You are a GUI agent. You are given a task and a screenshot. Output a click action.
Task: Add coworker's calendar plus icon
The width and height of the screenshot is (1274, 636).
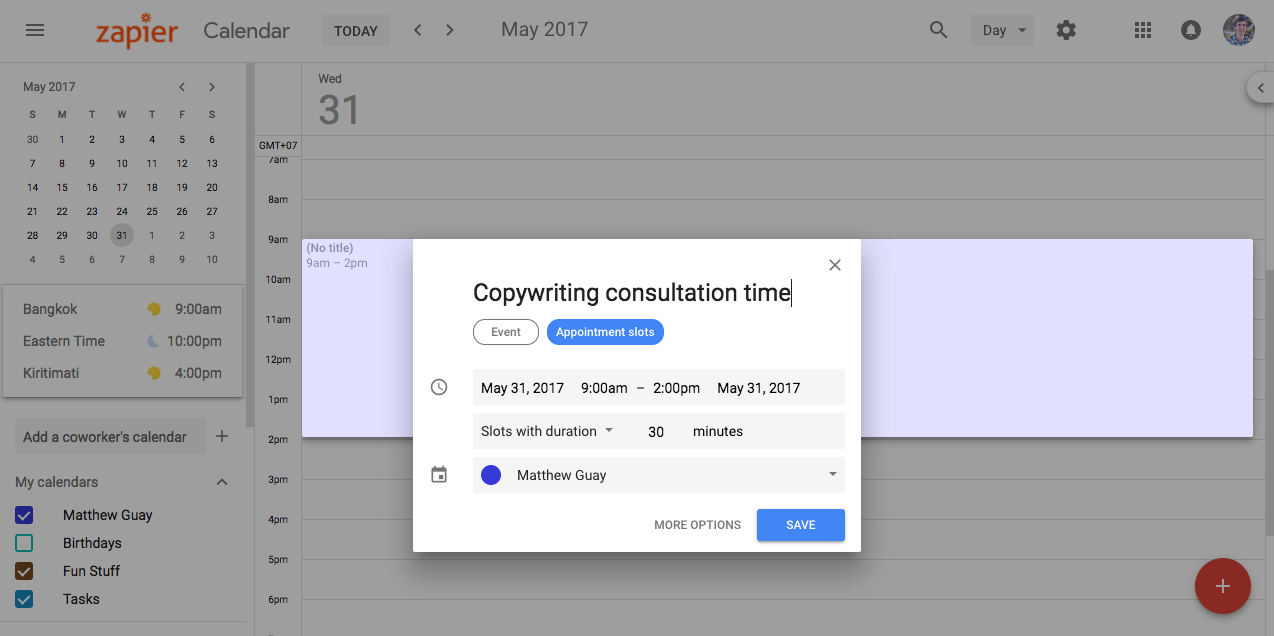222,436
